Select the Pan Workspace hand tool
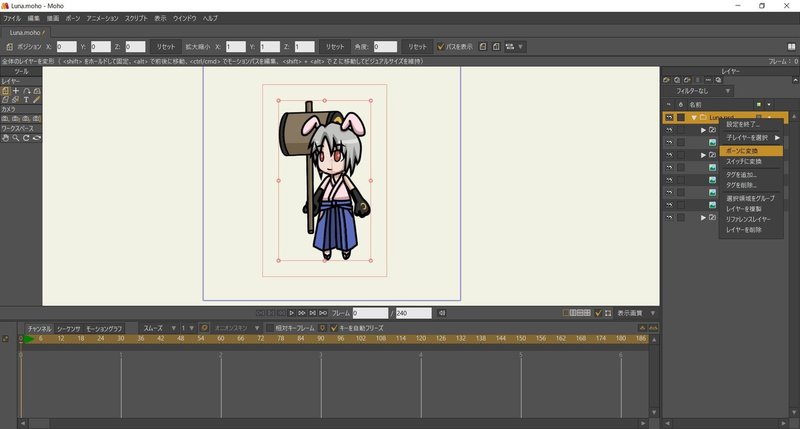This screenshot has width=800, height=429. pyautogui.click(x=5, y=137)
